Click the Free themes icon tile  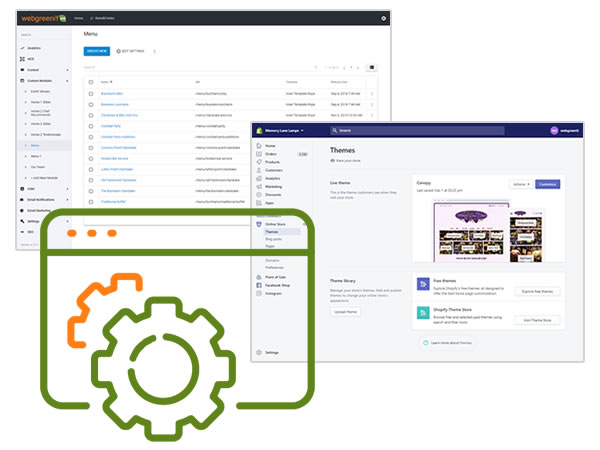click(x=423, y=284)
